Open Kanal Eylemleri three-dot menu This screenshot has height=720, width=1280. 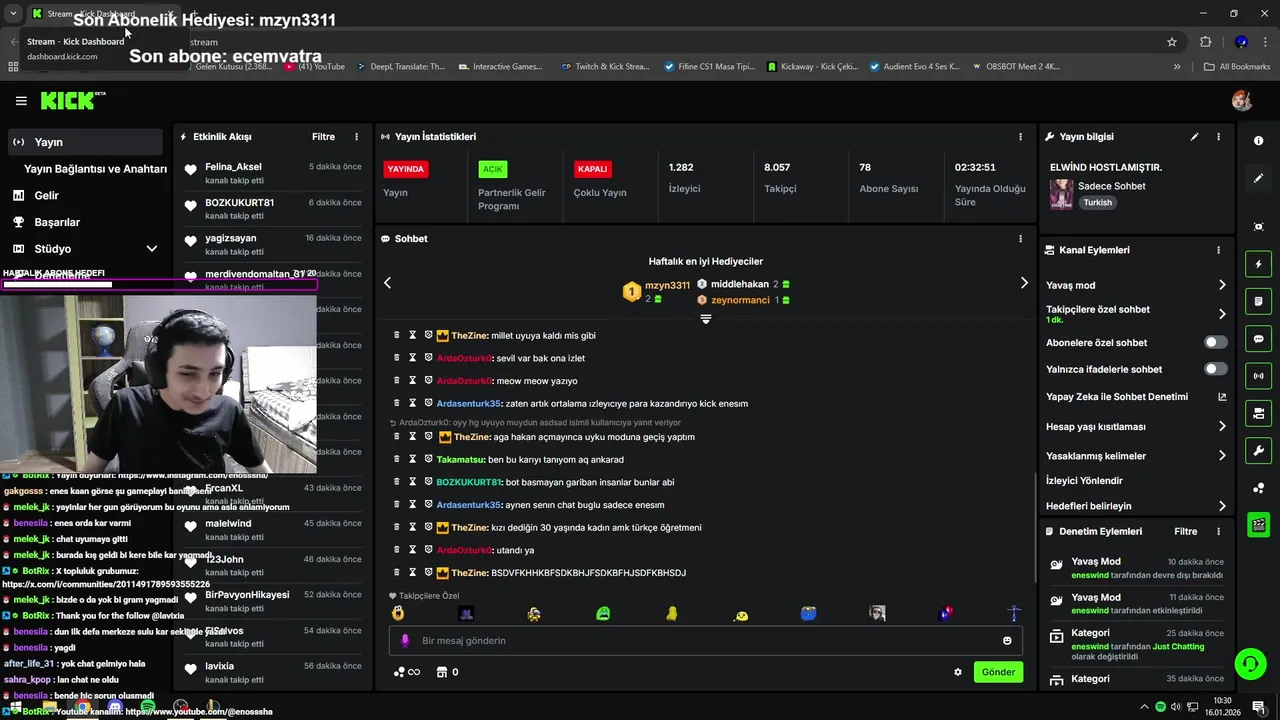1218,250
